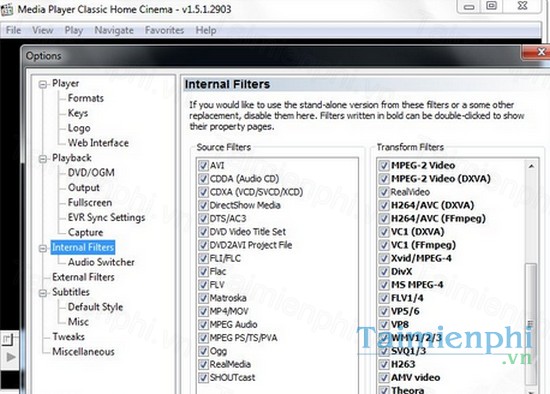The width and height of the screenshot is (550, 394).
Task: Uncheck VC1 (DXVA) transform filter
Action: (x=384, y=232)
